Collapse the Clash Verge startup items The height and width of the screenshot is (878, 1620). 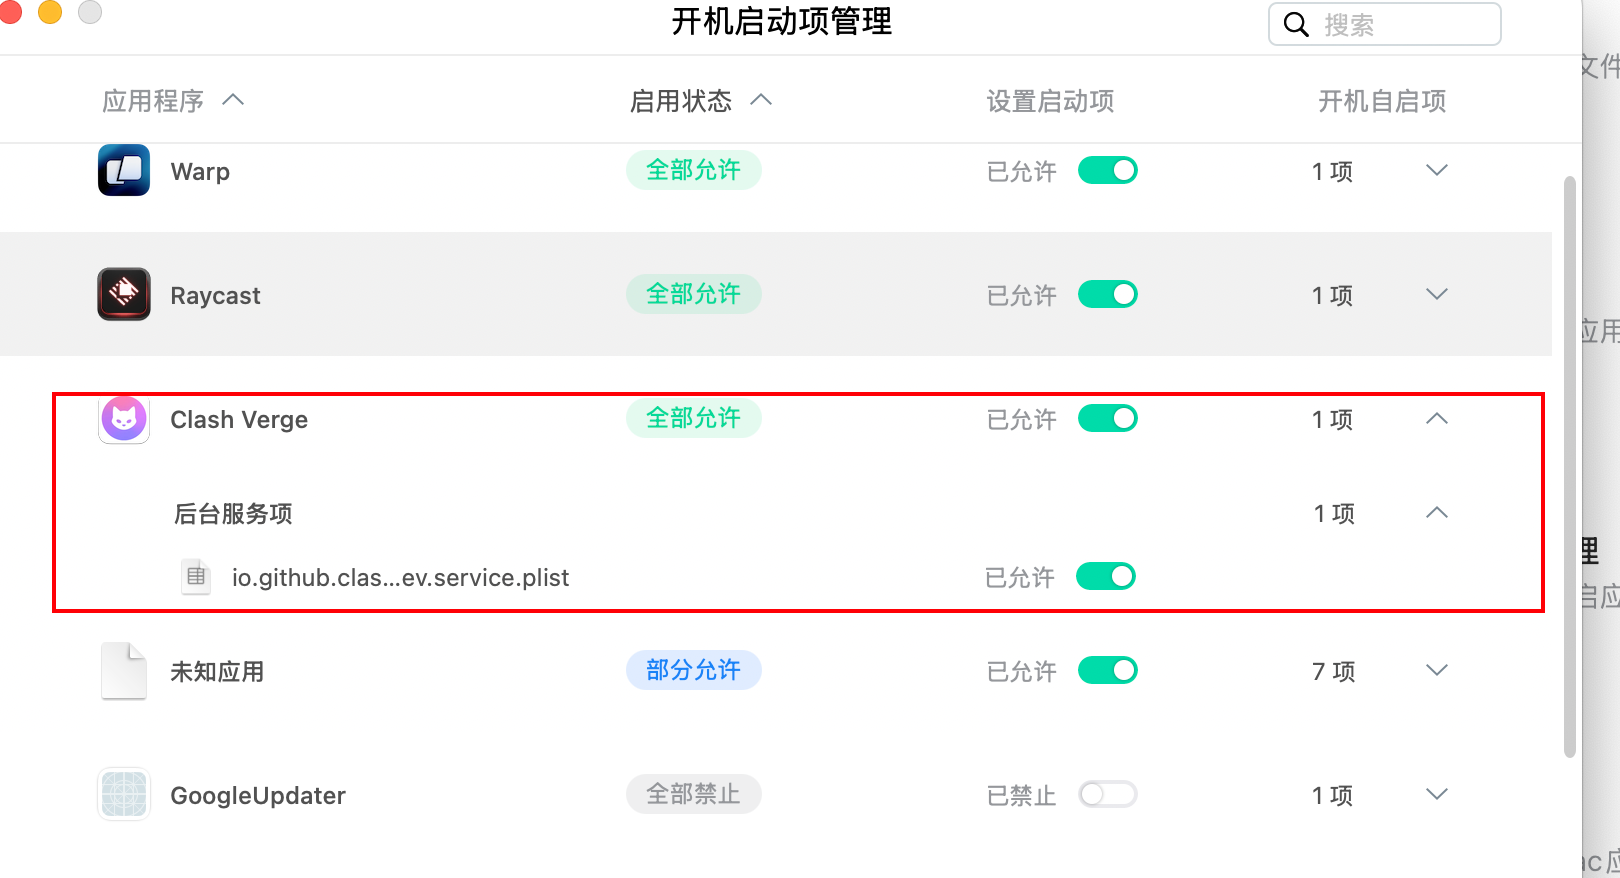(1437, 419)
